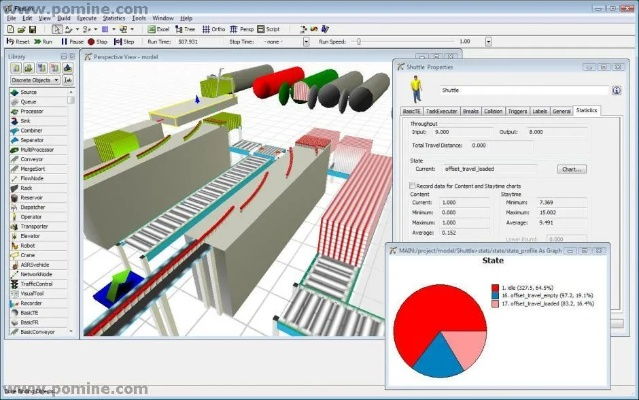Open the Breaks tab in Shuttle Properties
Screen dimensions: 639x400
click(471, 111)
